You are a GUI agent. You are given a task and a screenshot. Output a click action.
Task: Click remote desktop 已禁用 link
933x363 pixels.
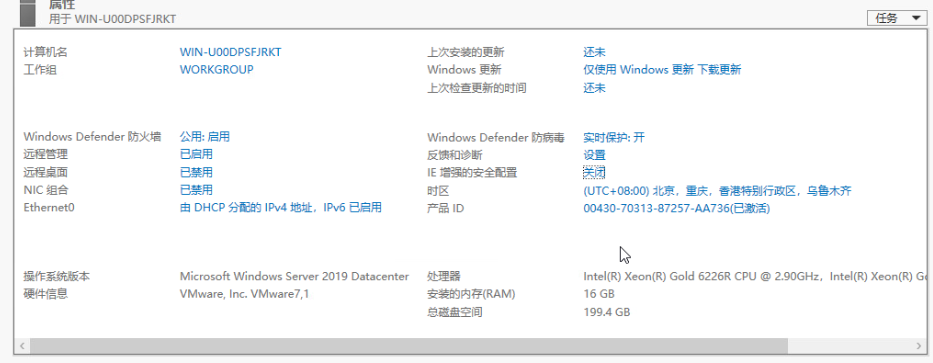coord(196,173)
